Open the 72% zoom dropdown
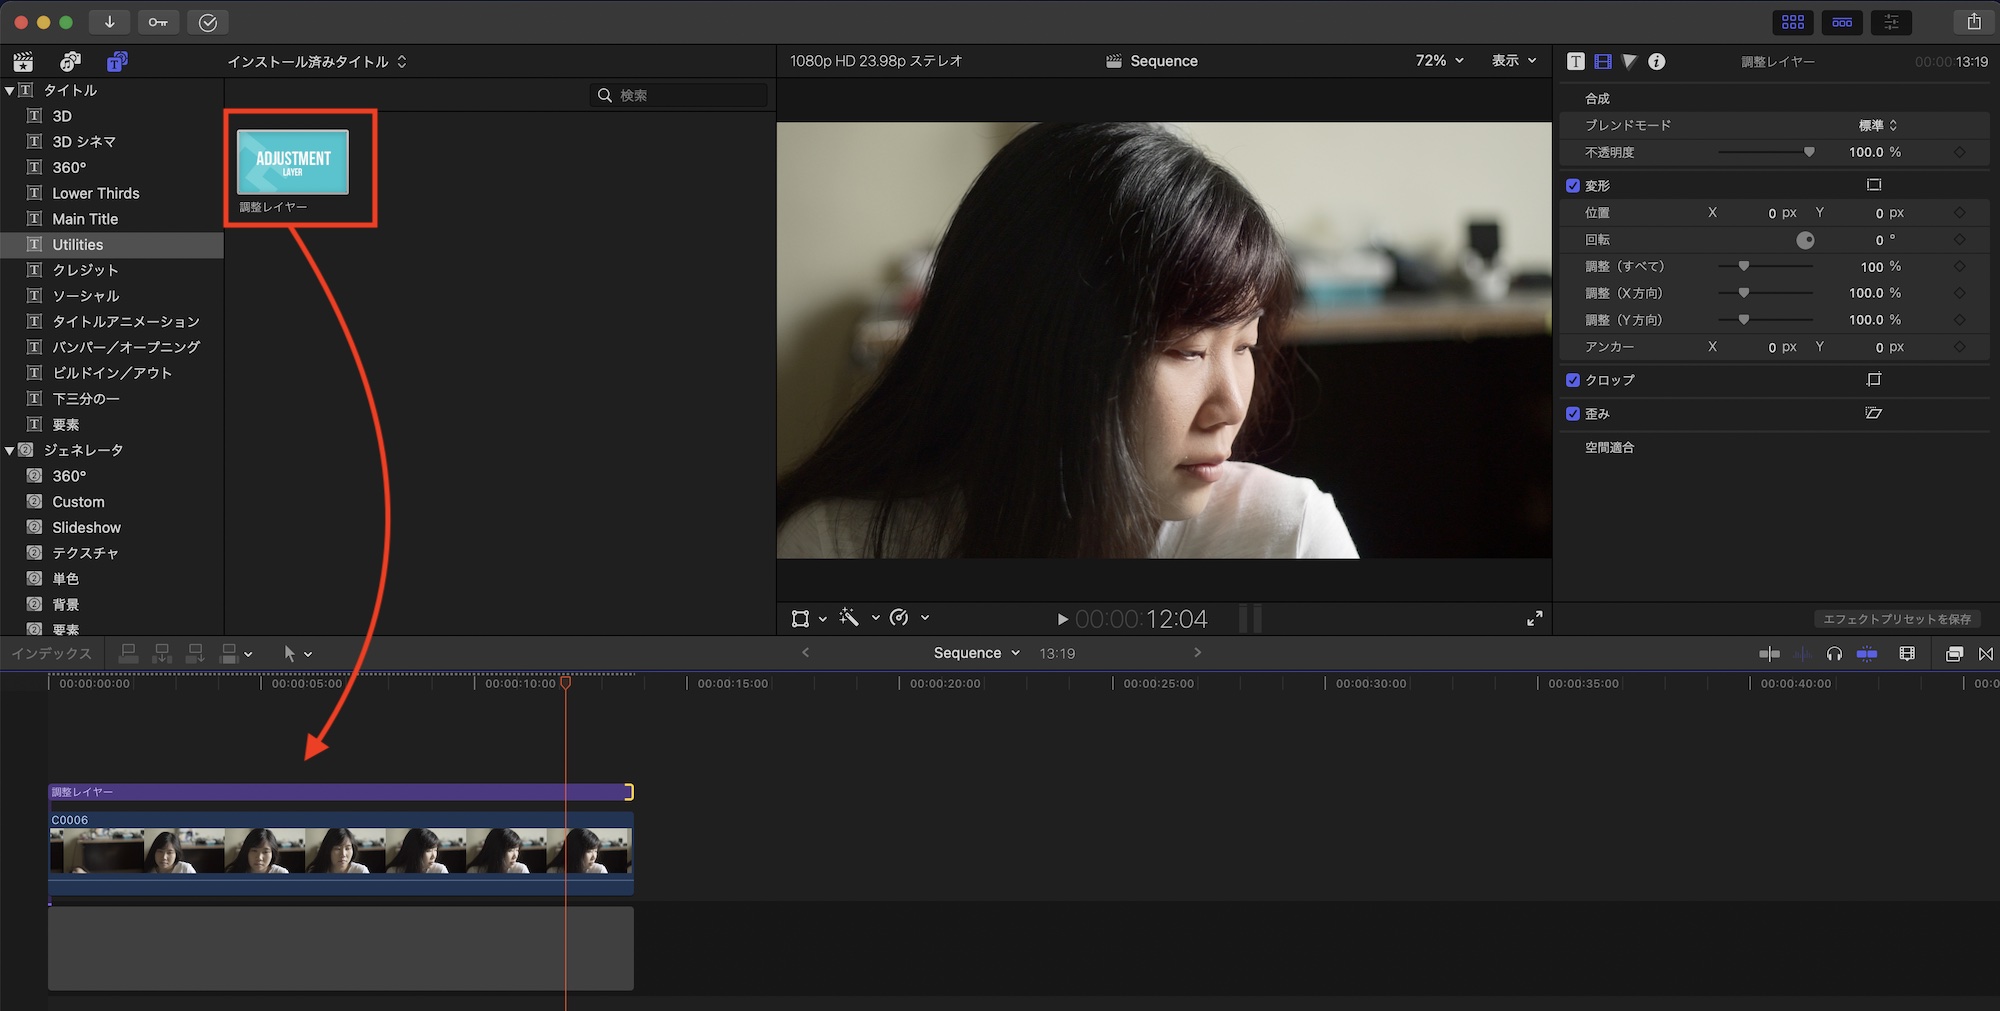Viewport: 2000px width, 1011px height. [x=1439, y=61]
